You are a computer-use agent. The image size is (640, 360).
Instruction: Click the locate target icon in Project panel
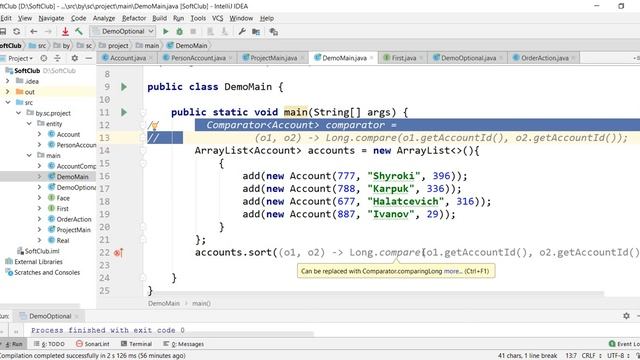tap(44, 58)
